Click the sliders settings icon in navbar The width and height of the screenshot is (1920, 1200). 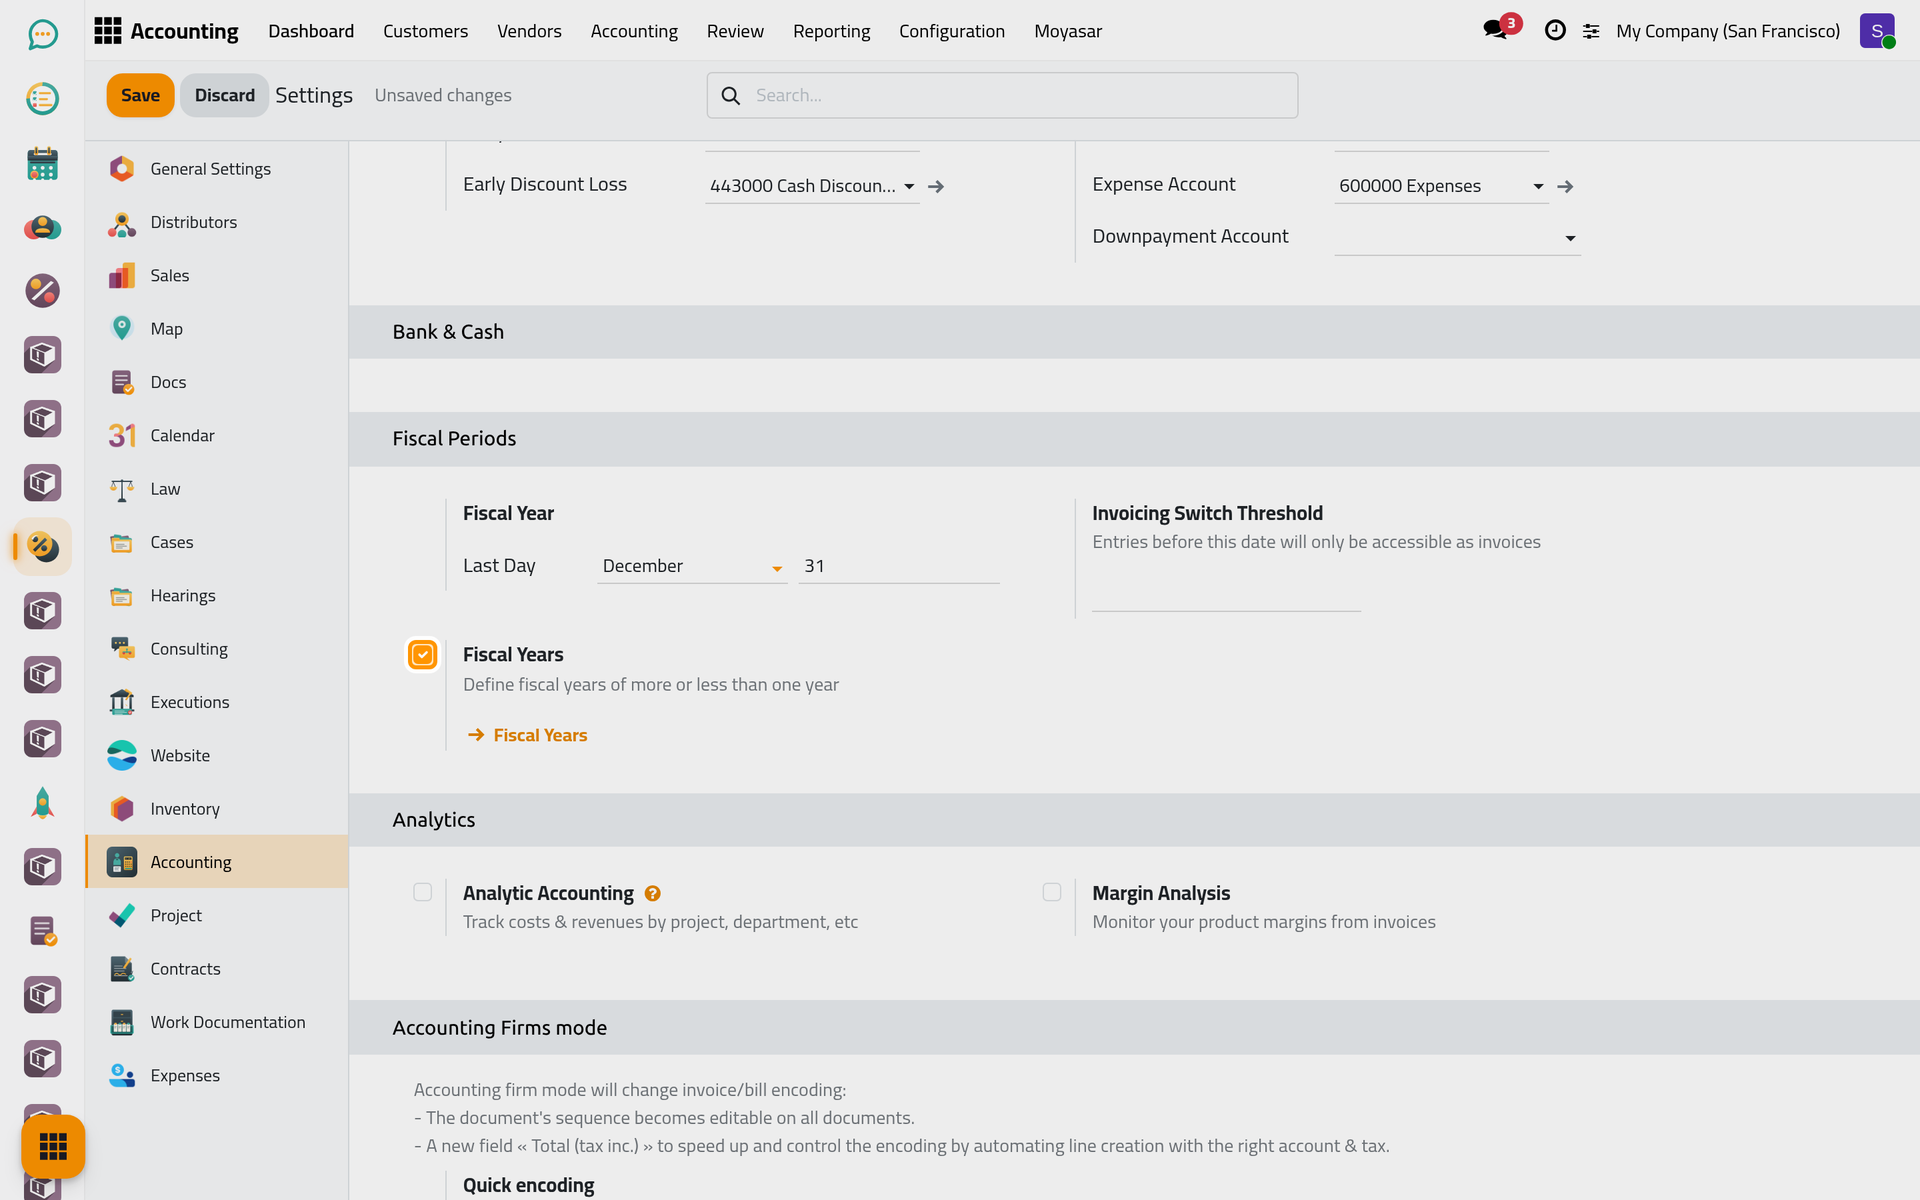tap(1591, 31)
